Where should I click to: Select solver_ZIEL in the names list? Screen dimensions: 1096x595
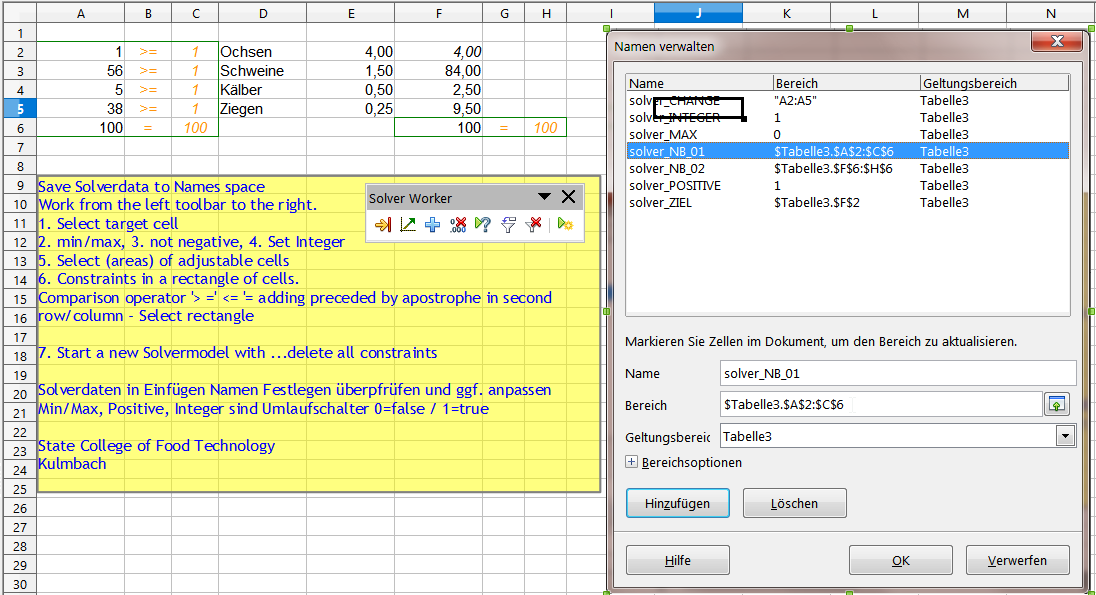tap(662, 202)
